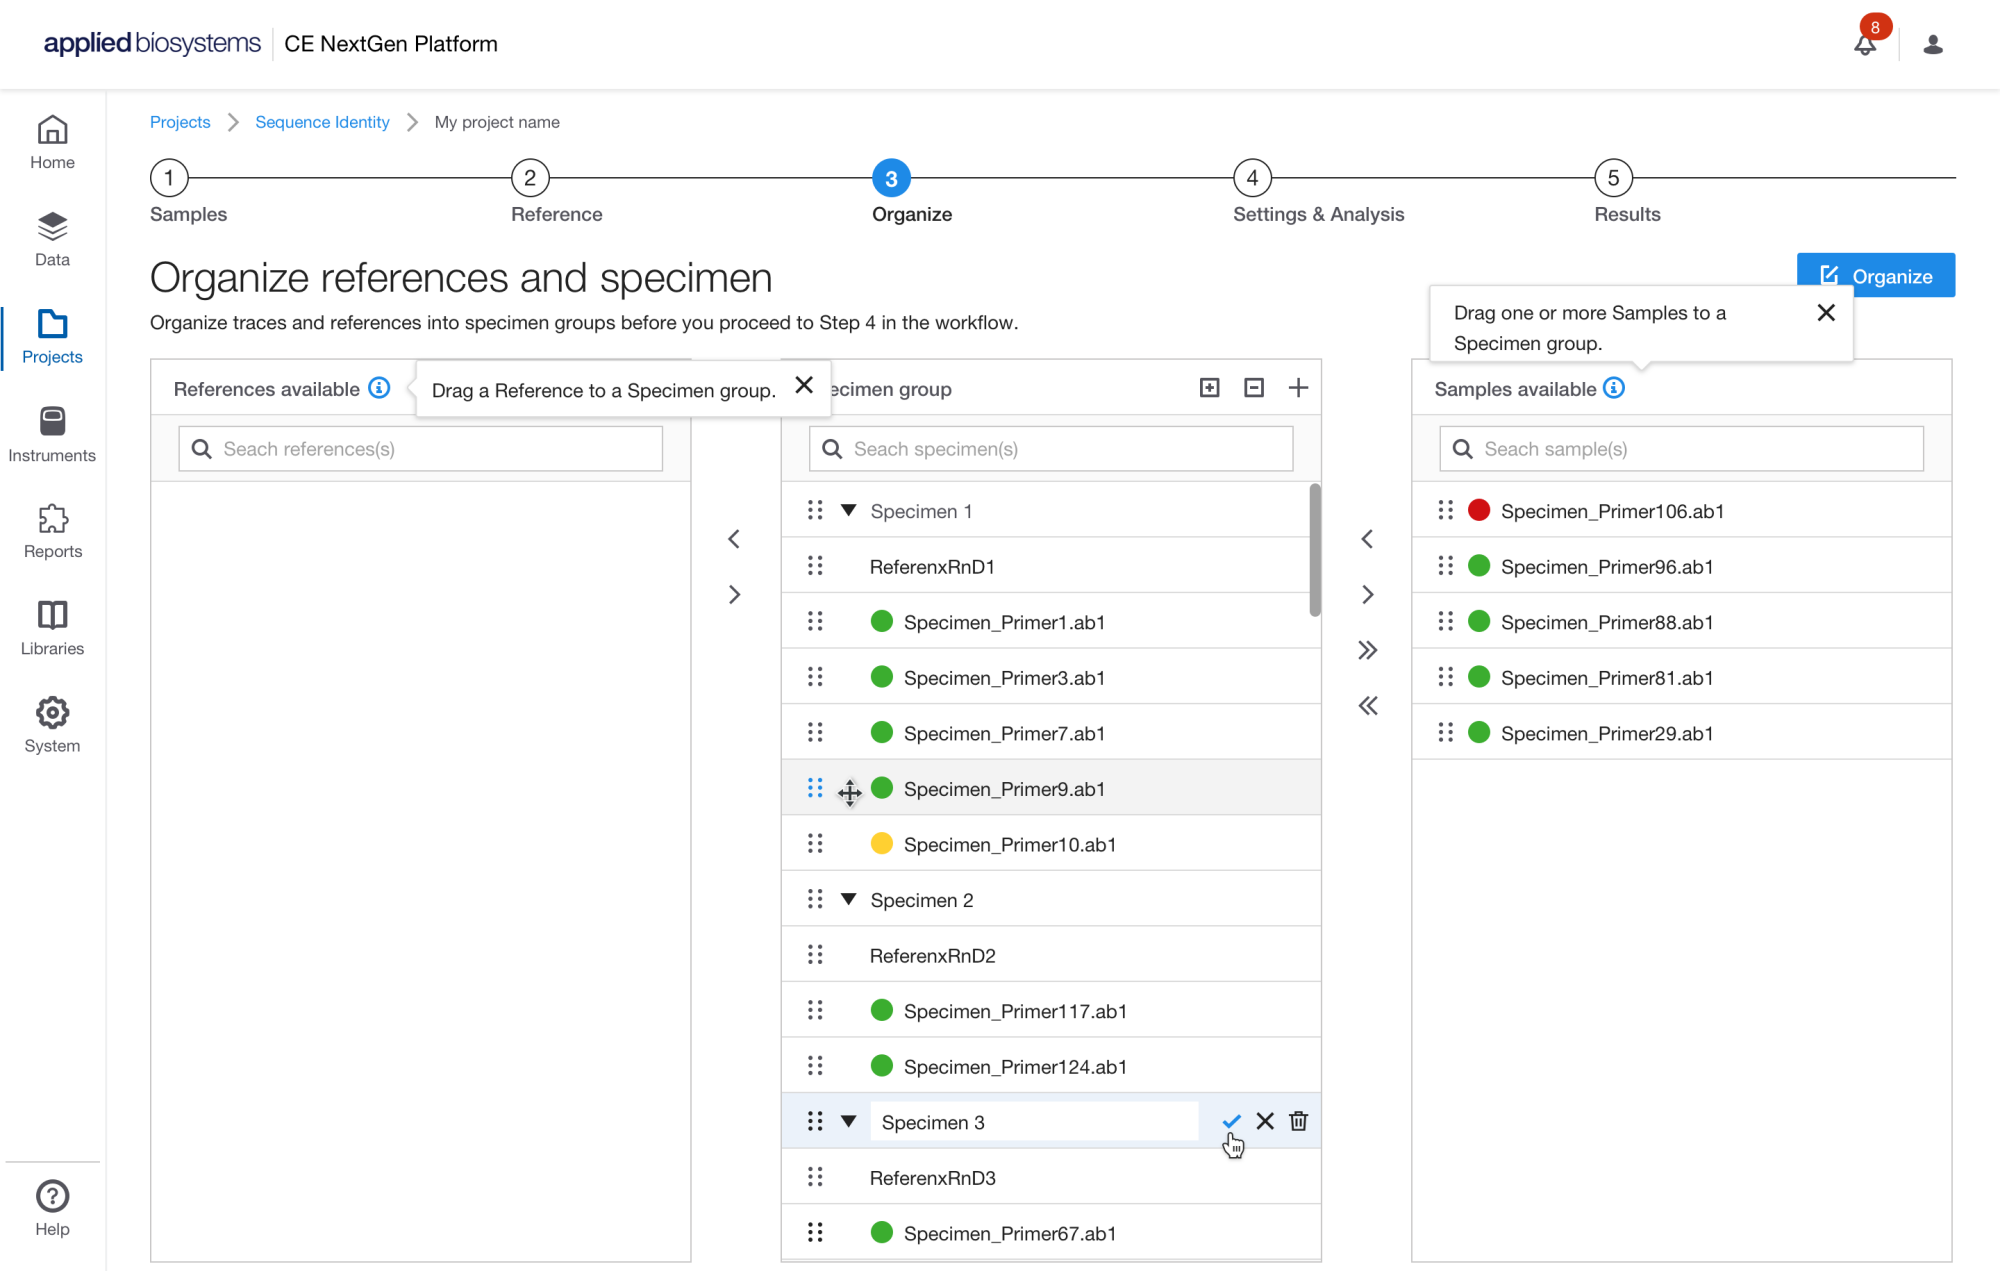Viewport: 2000px width, 1271px height.
Task: Open Sequence Identity breadcrumb link
Action: [x=322, y=122]
